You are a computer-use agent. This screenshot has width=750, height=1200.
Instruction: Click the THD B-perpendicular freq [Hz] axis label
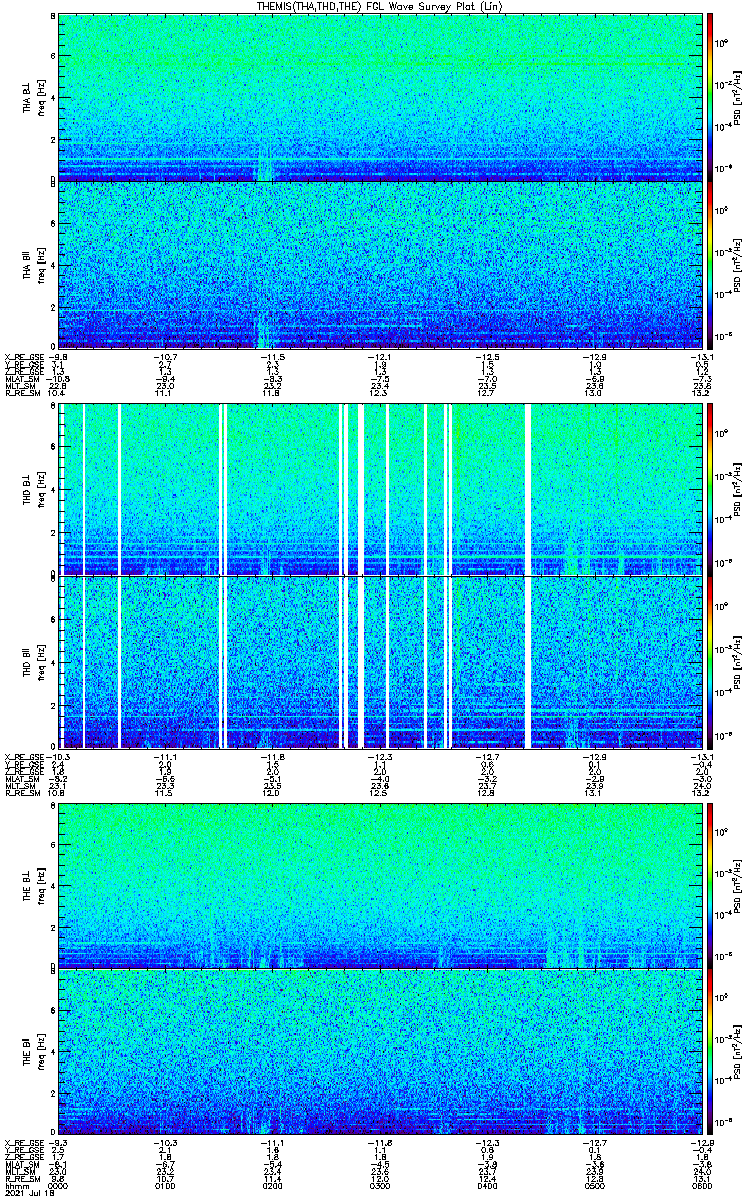[42, 488]
